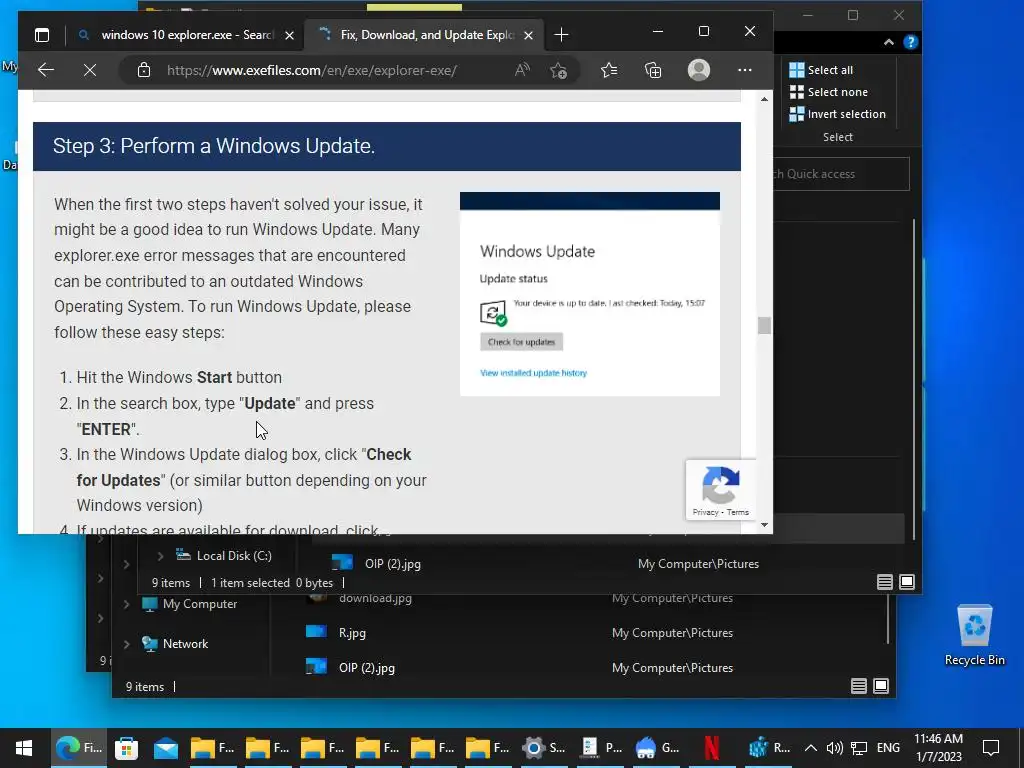Viewport: 1024px width, 768px height.
Task: Stop loading the exefiles.com page
Action: coord(90,70)
